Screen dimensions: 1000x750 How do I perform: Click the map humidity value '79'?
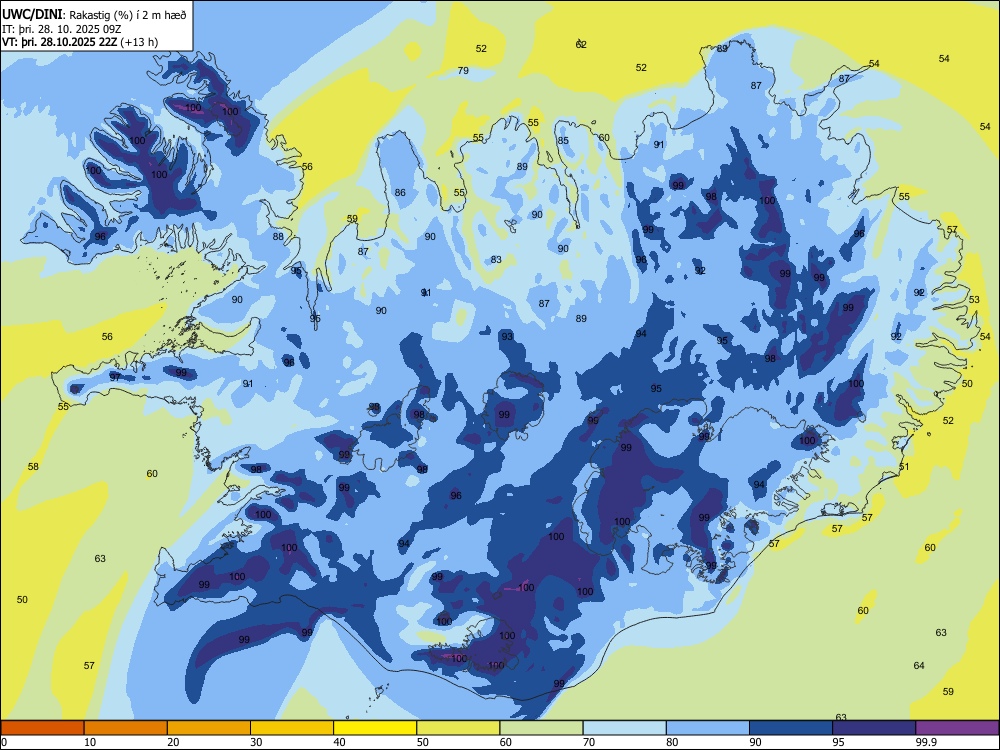pos(463,71)
